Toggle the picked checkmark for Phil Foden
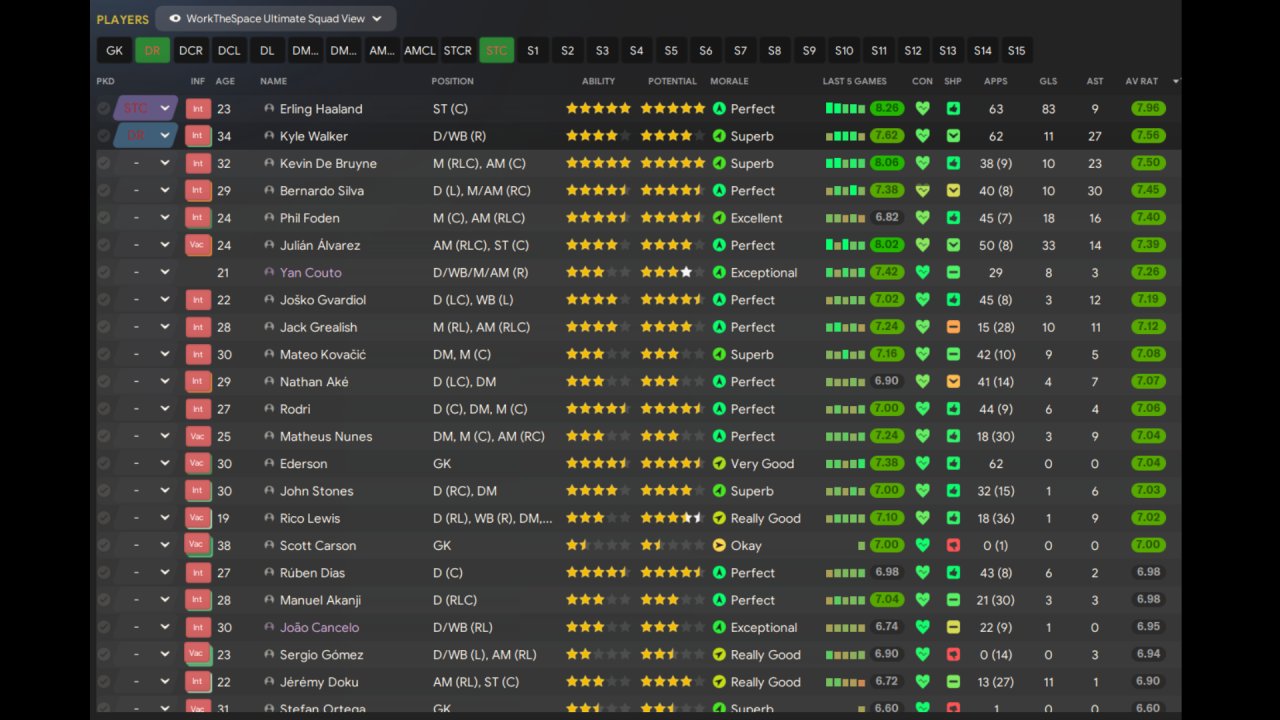This screenshot has height=720, width=1280. click(103, 218)
